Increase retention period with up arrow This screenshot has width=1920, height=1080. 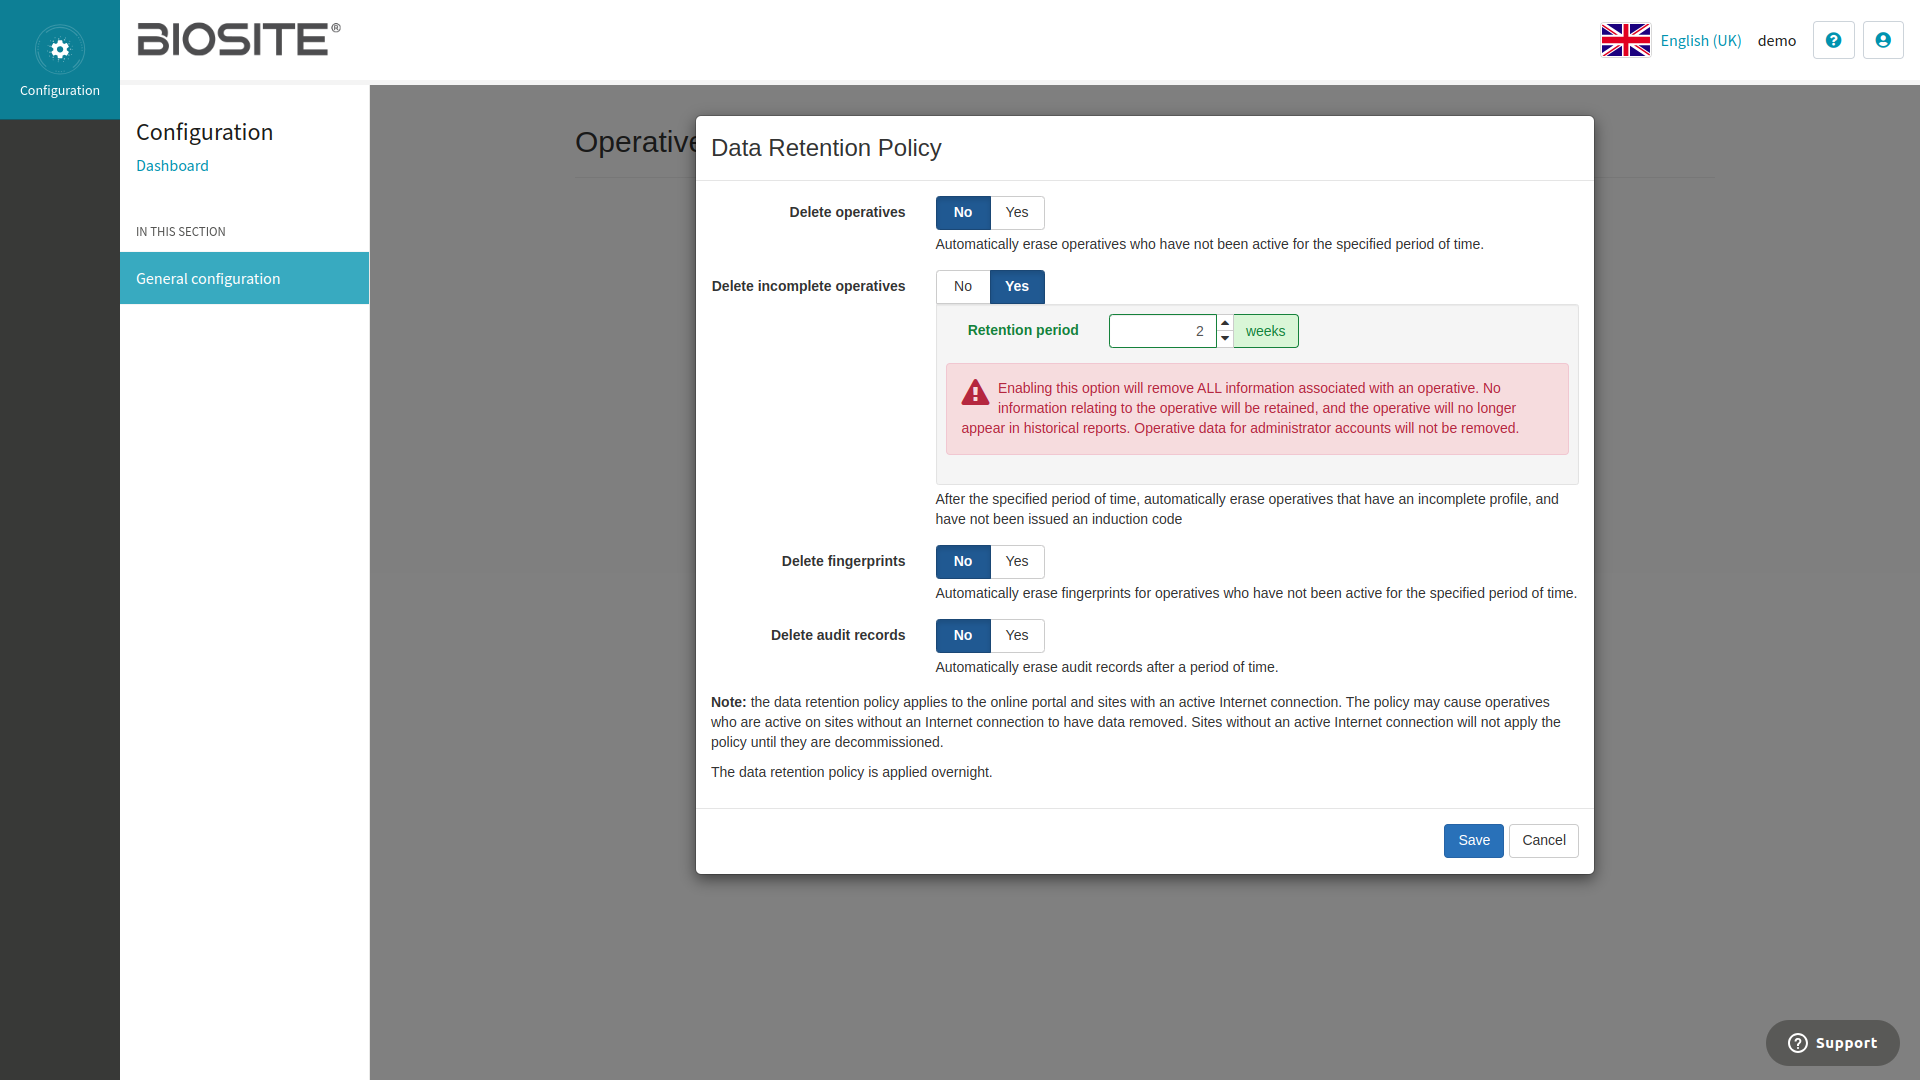coord(1225,323)
